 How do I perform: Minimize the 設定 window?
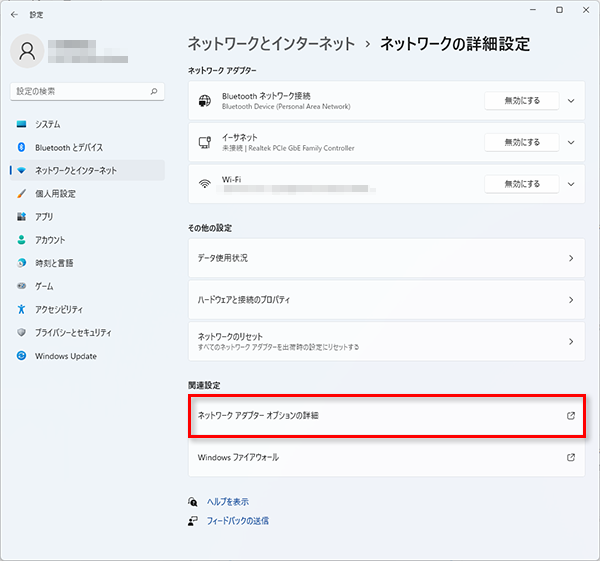click(x=533, y=10)
